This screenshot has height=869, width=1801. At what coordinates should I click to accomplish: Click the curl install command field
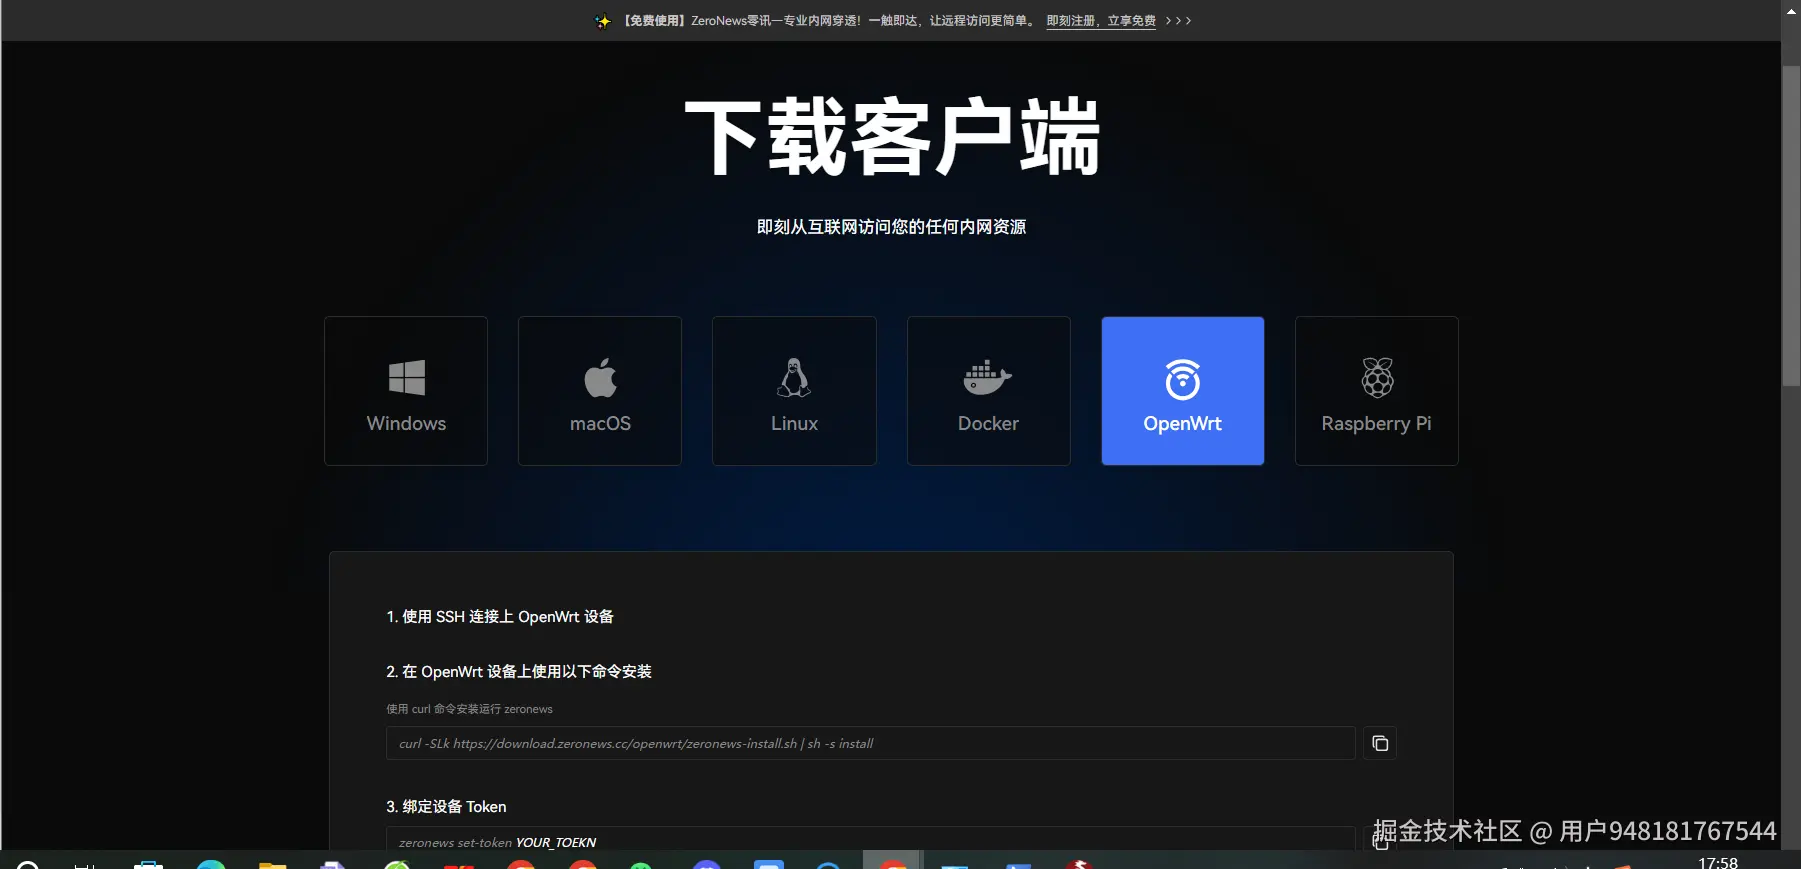[x=871, y=743]
